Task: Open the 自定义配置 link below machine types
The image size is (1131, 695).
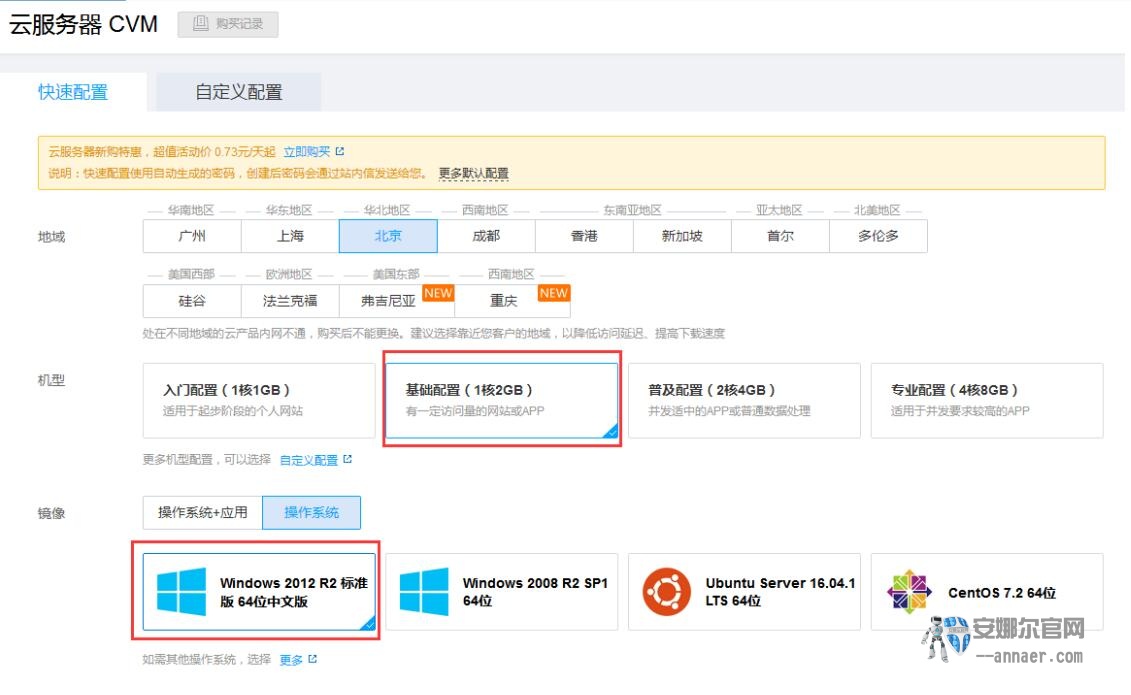Action: [x=309, y=460]
